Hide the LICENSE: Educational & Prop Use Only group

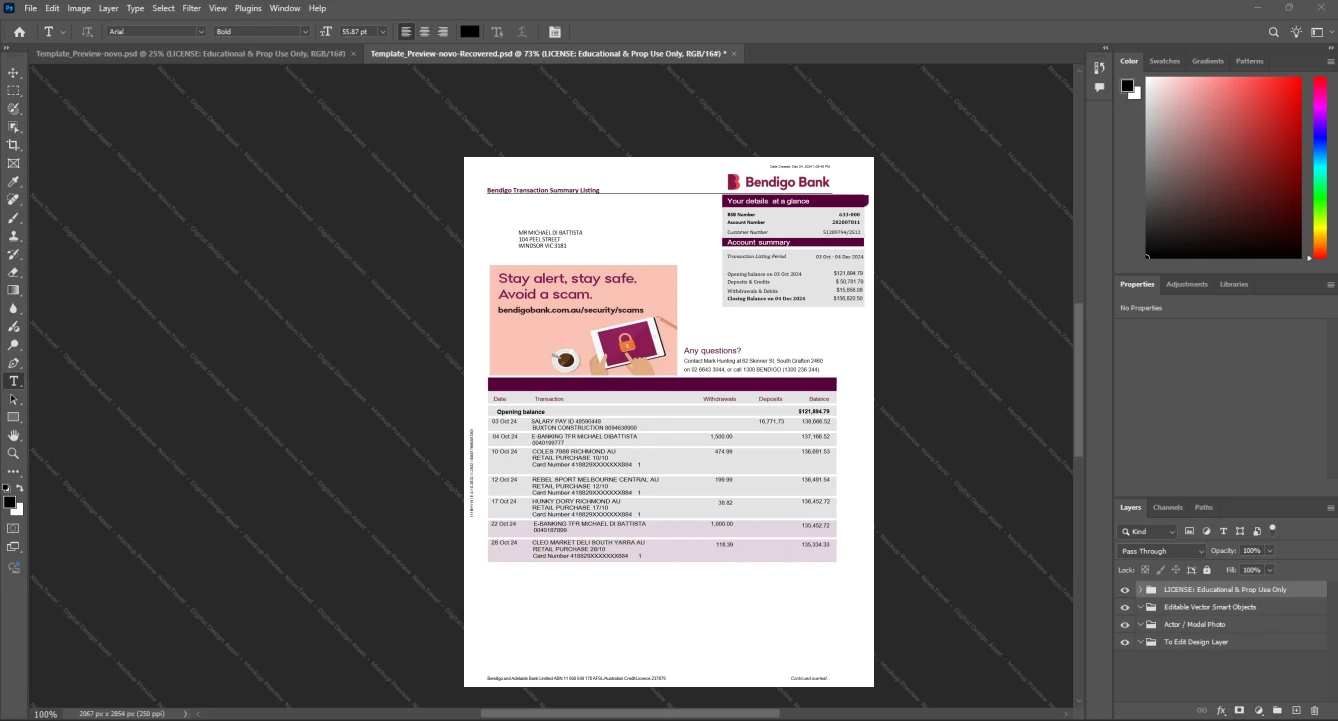pos(1125,590)
